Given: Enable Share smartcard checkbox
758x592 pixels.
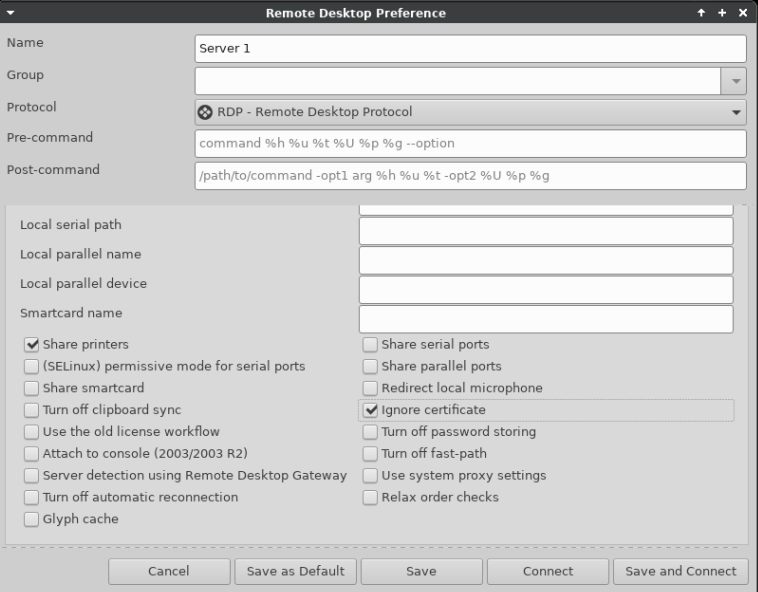Looking at the screenshot, I should pos(32,388).
